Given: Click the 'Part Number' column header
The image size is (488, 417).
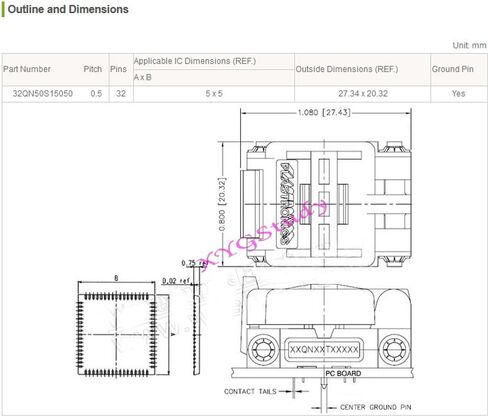Looking at the screenshot, I should point(27,69).
